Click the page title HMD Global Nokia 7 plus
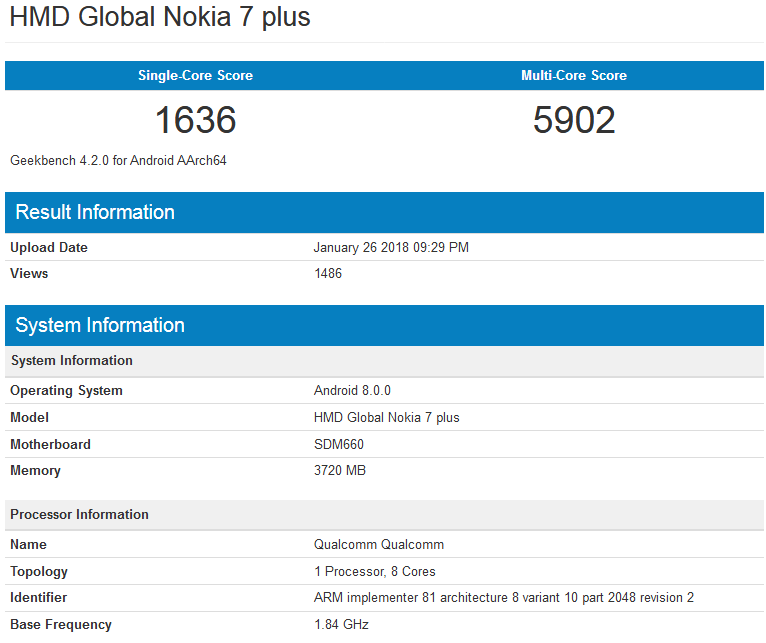This screenshot has width=766, height=643. point(160,18)
